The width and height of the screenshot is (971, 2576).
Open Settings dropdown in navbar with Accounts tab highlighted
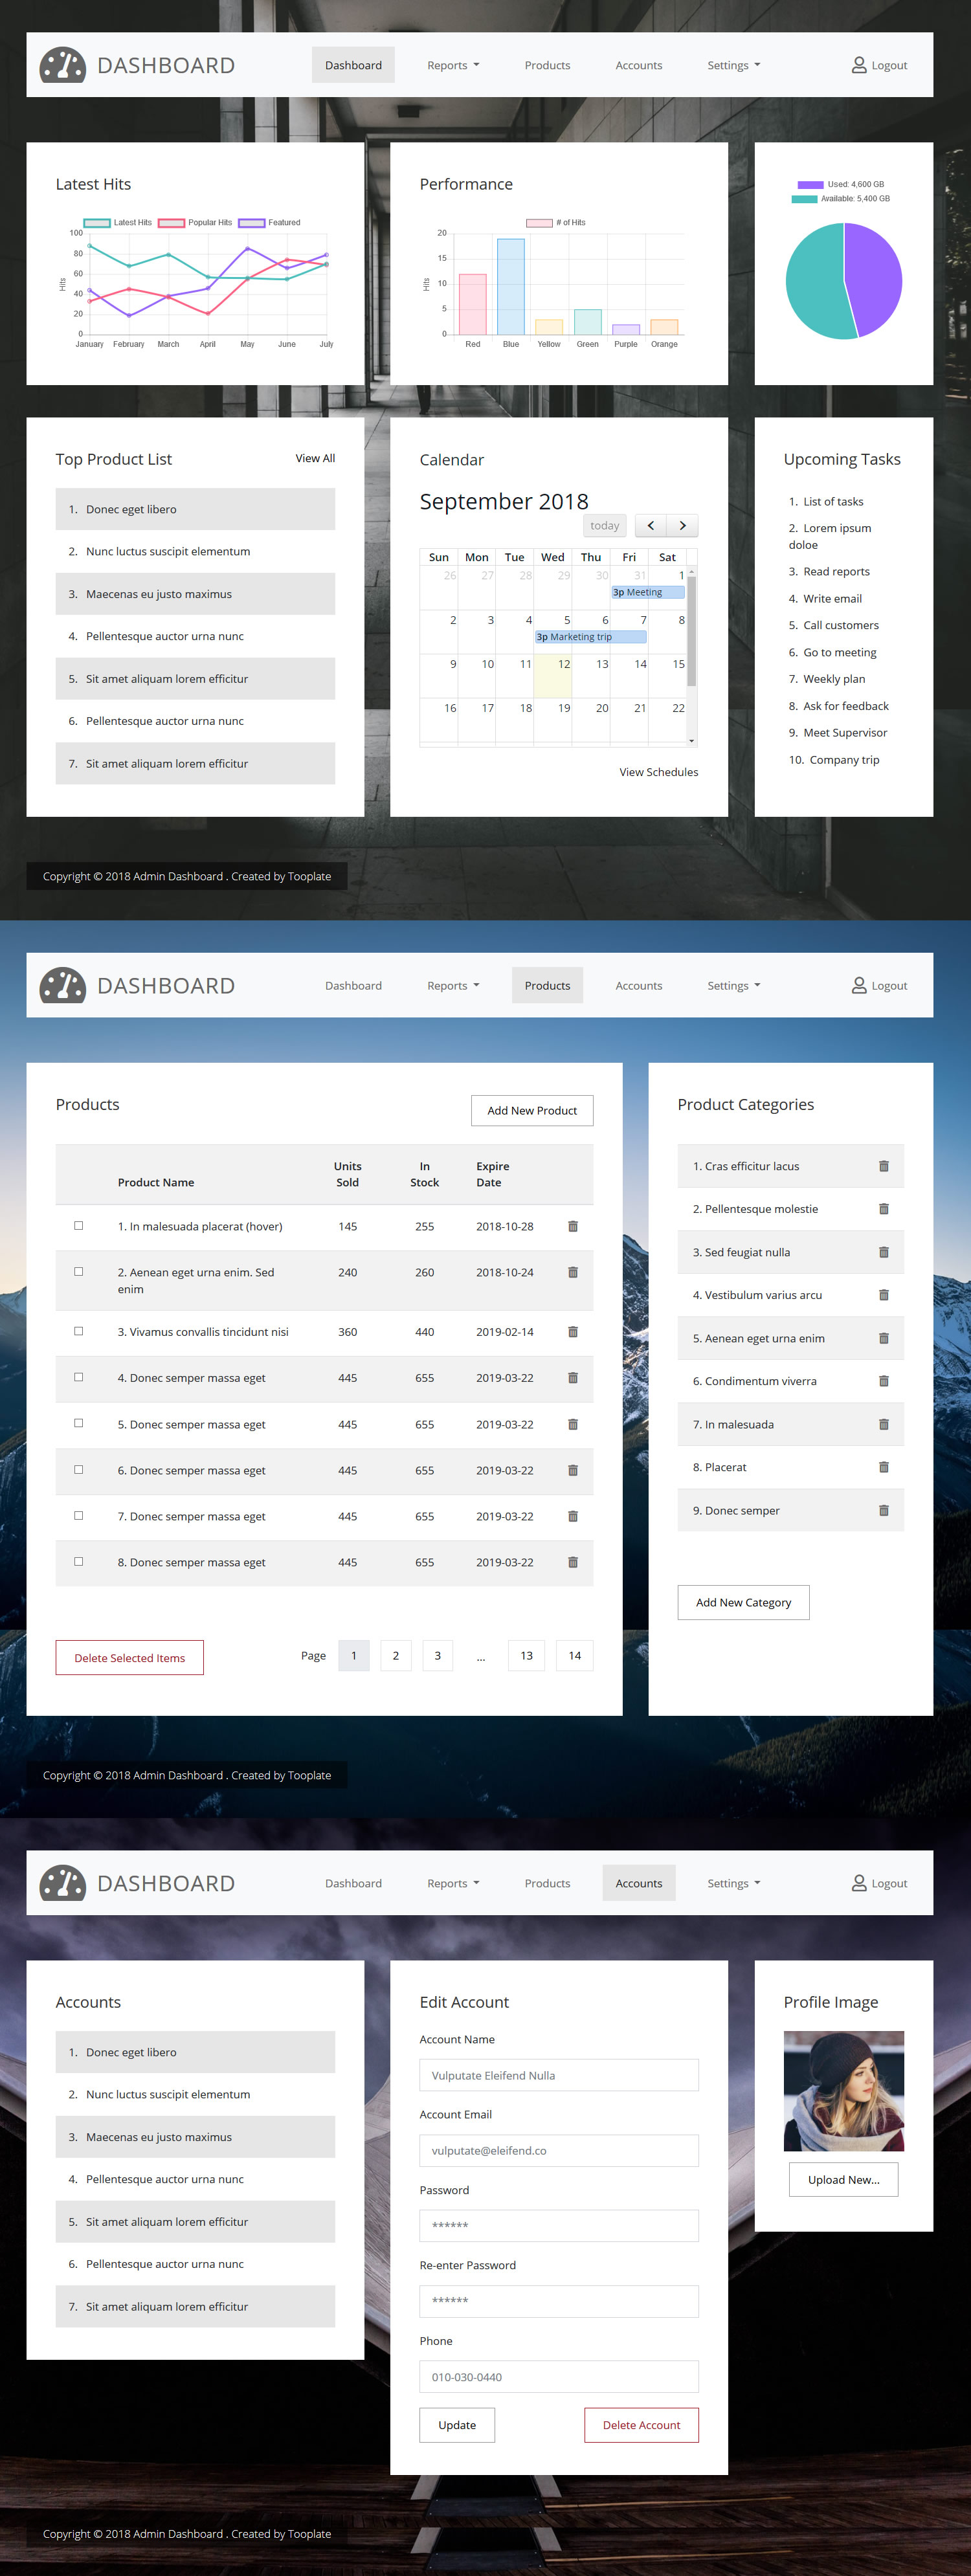click(733, 1883)
